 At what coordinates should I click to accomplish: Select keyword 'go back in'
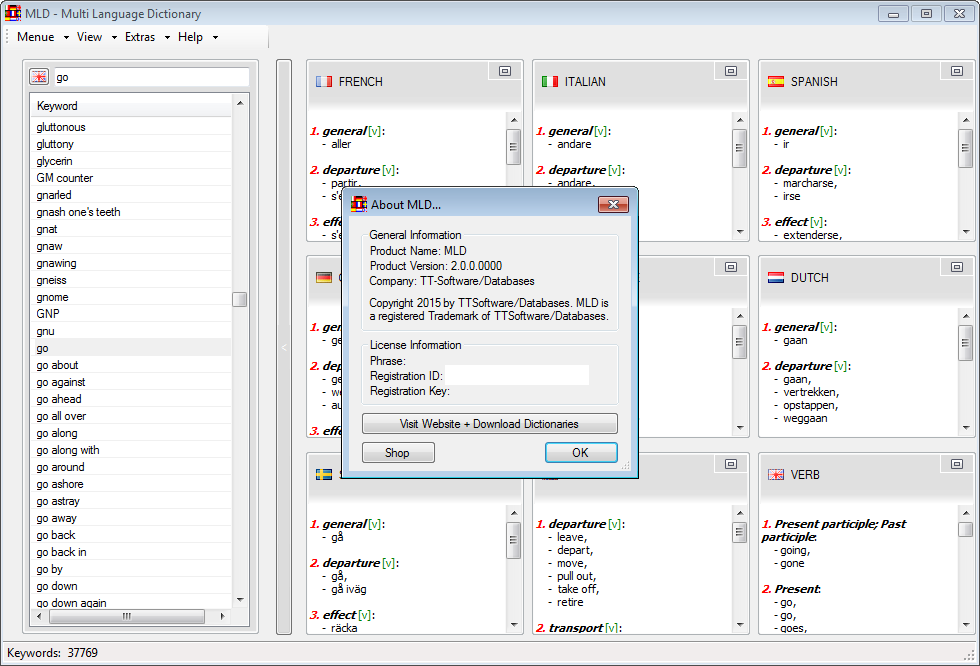click(131, 552)
